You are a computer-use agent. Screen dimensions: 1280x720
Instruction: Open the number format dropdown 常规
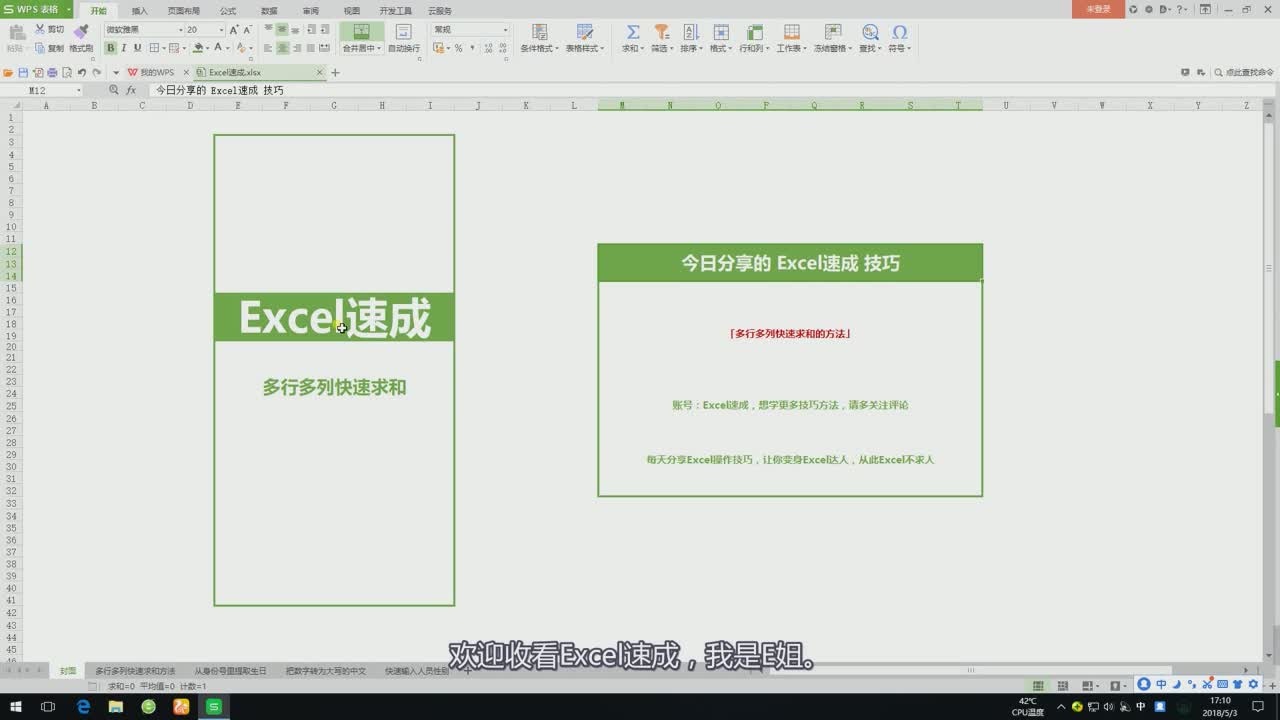[471, 30]
